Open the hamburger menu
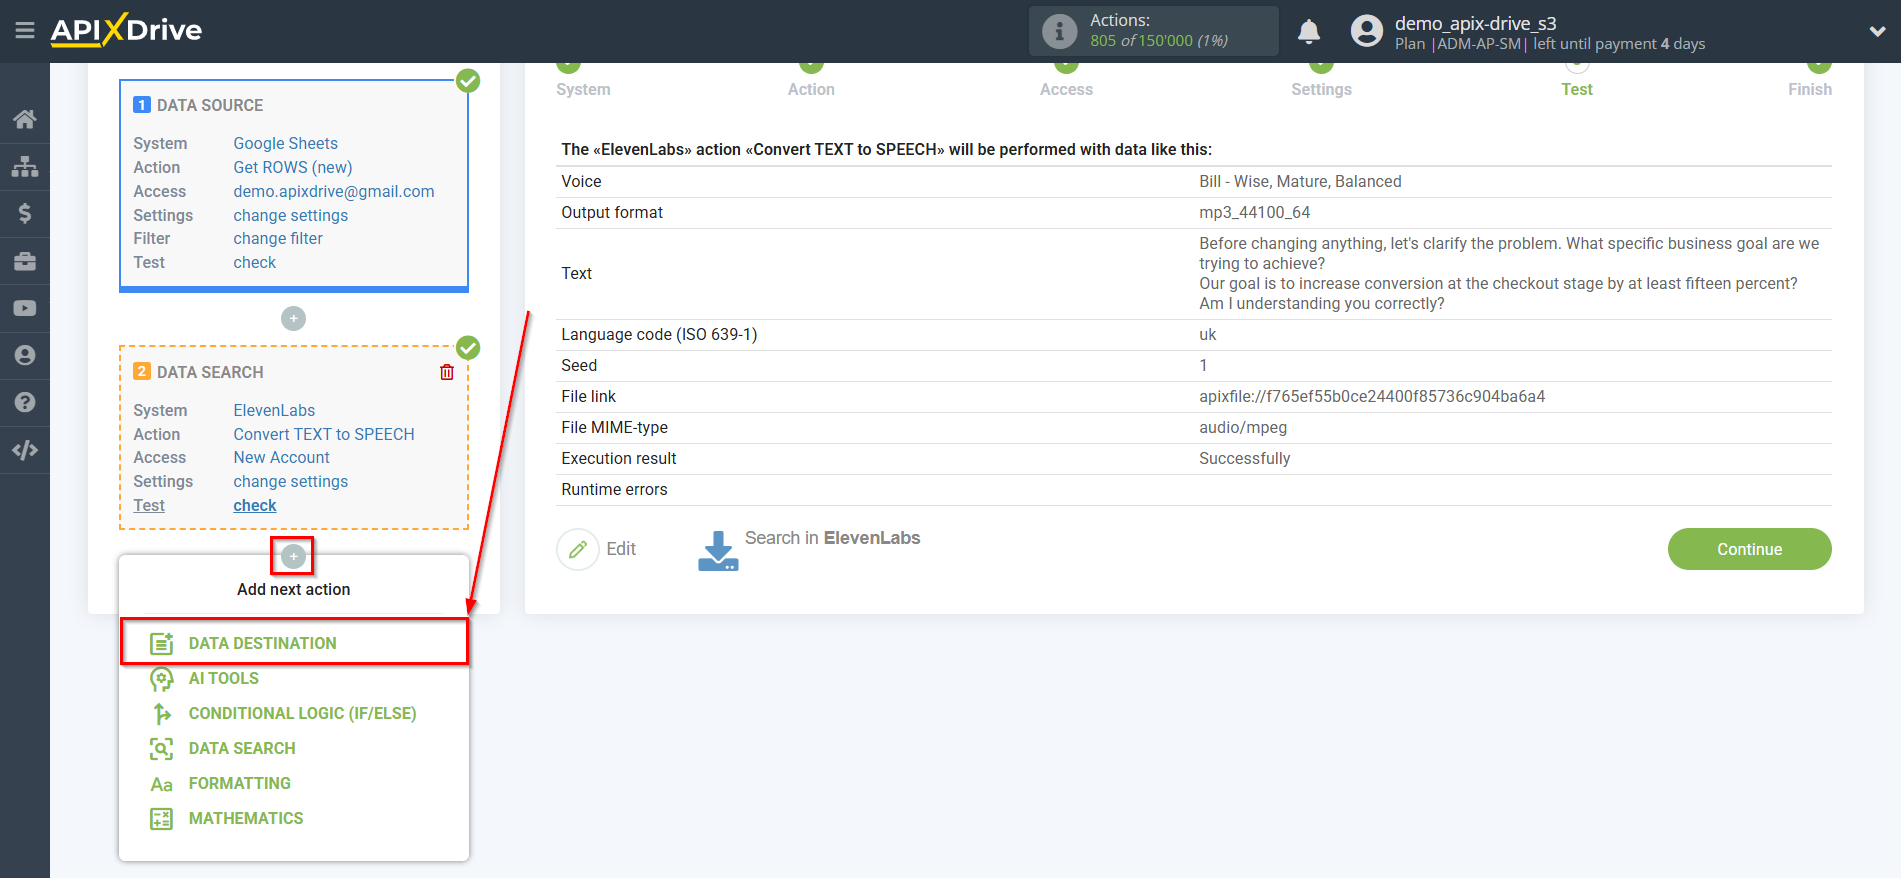Image resolution: width=1901 pixels, height=878 pixels. pos(25,31)
